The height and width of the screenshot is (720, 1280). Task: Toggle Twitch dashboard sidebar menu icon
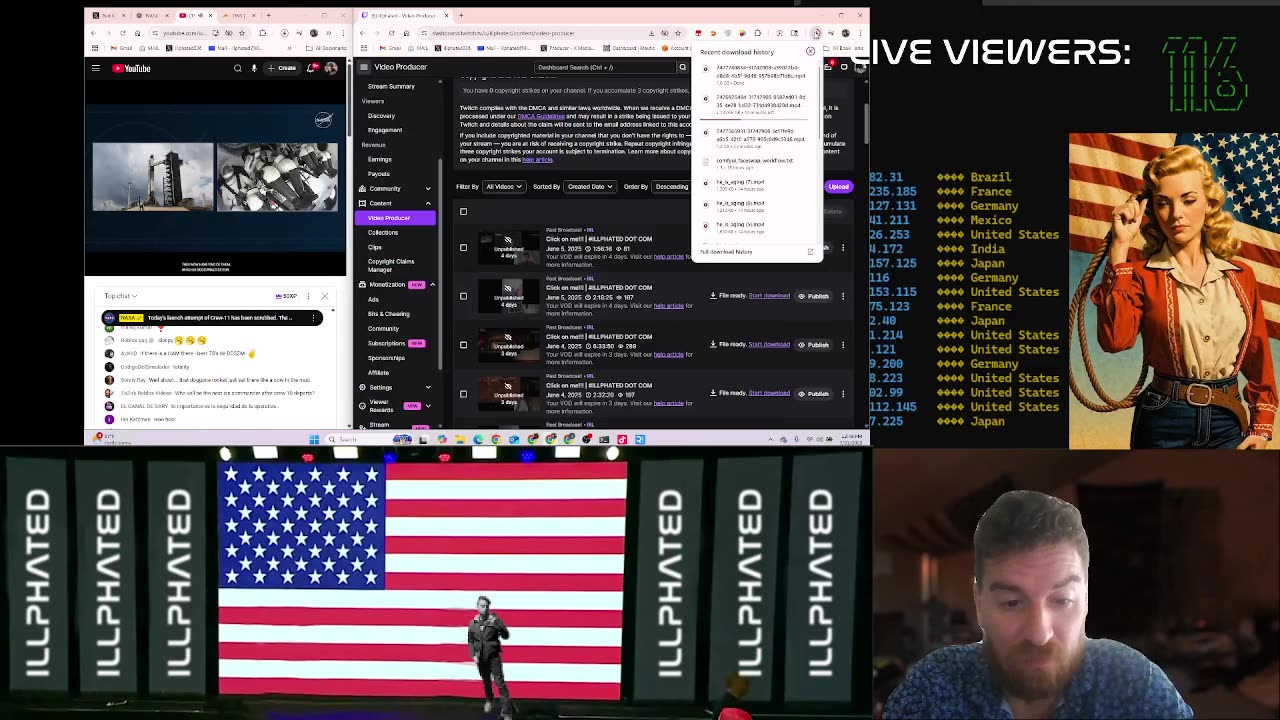tap(364, 67)
